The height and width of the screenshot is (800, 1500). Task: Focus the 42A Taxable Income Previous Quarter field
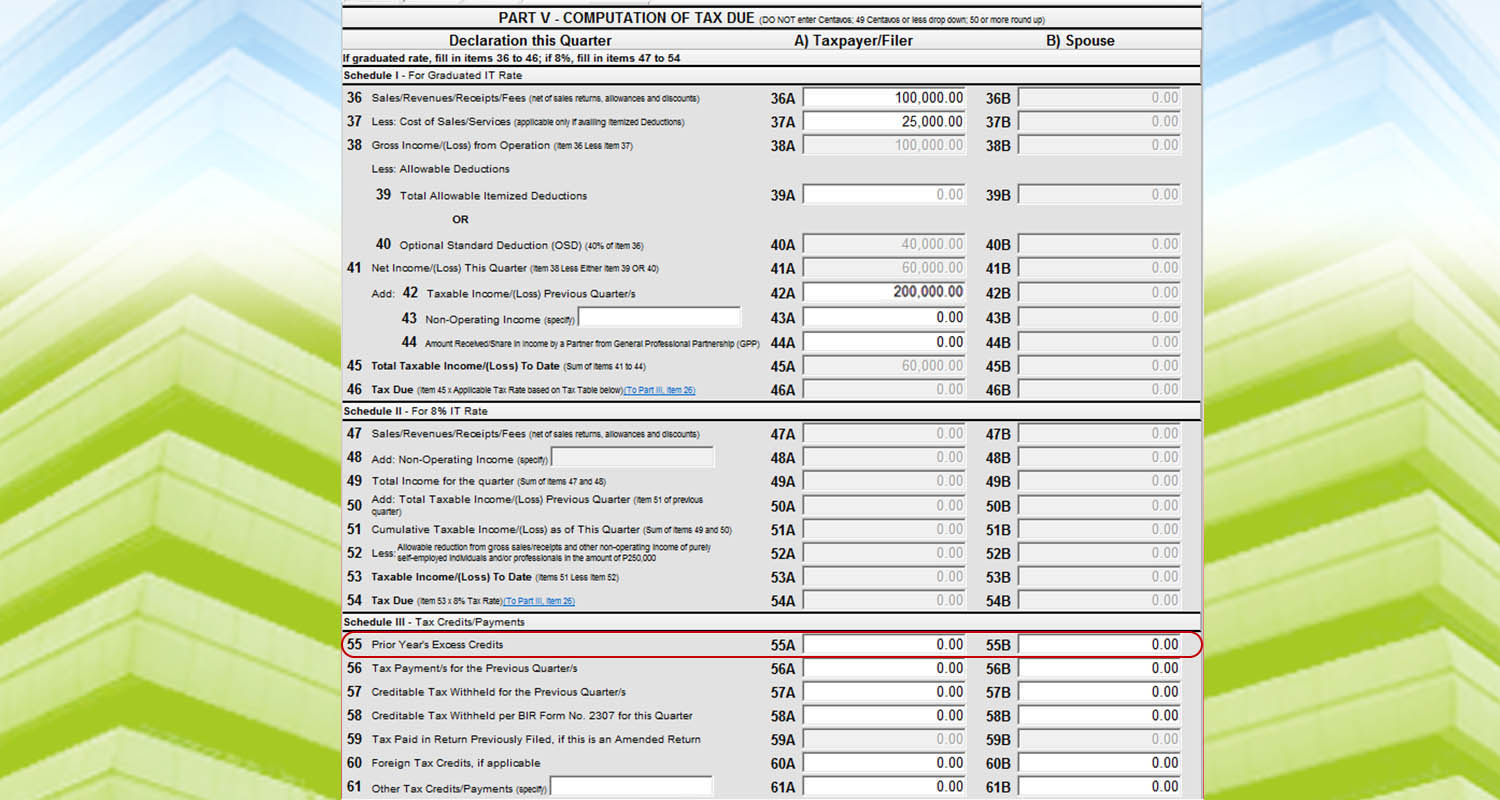point(884,293)
